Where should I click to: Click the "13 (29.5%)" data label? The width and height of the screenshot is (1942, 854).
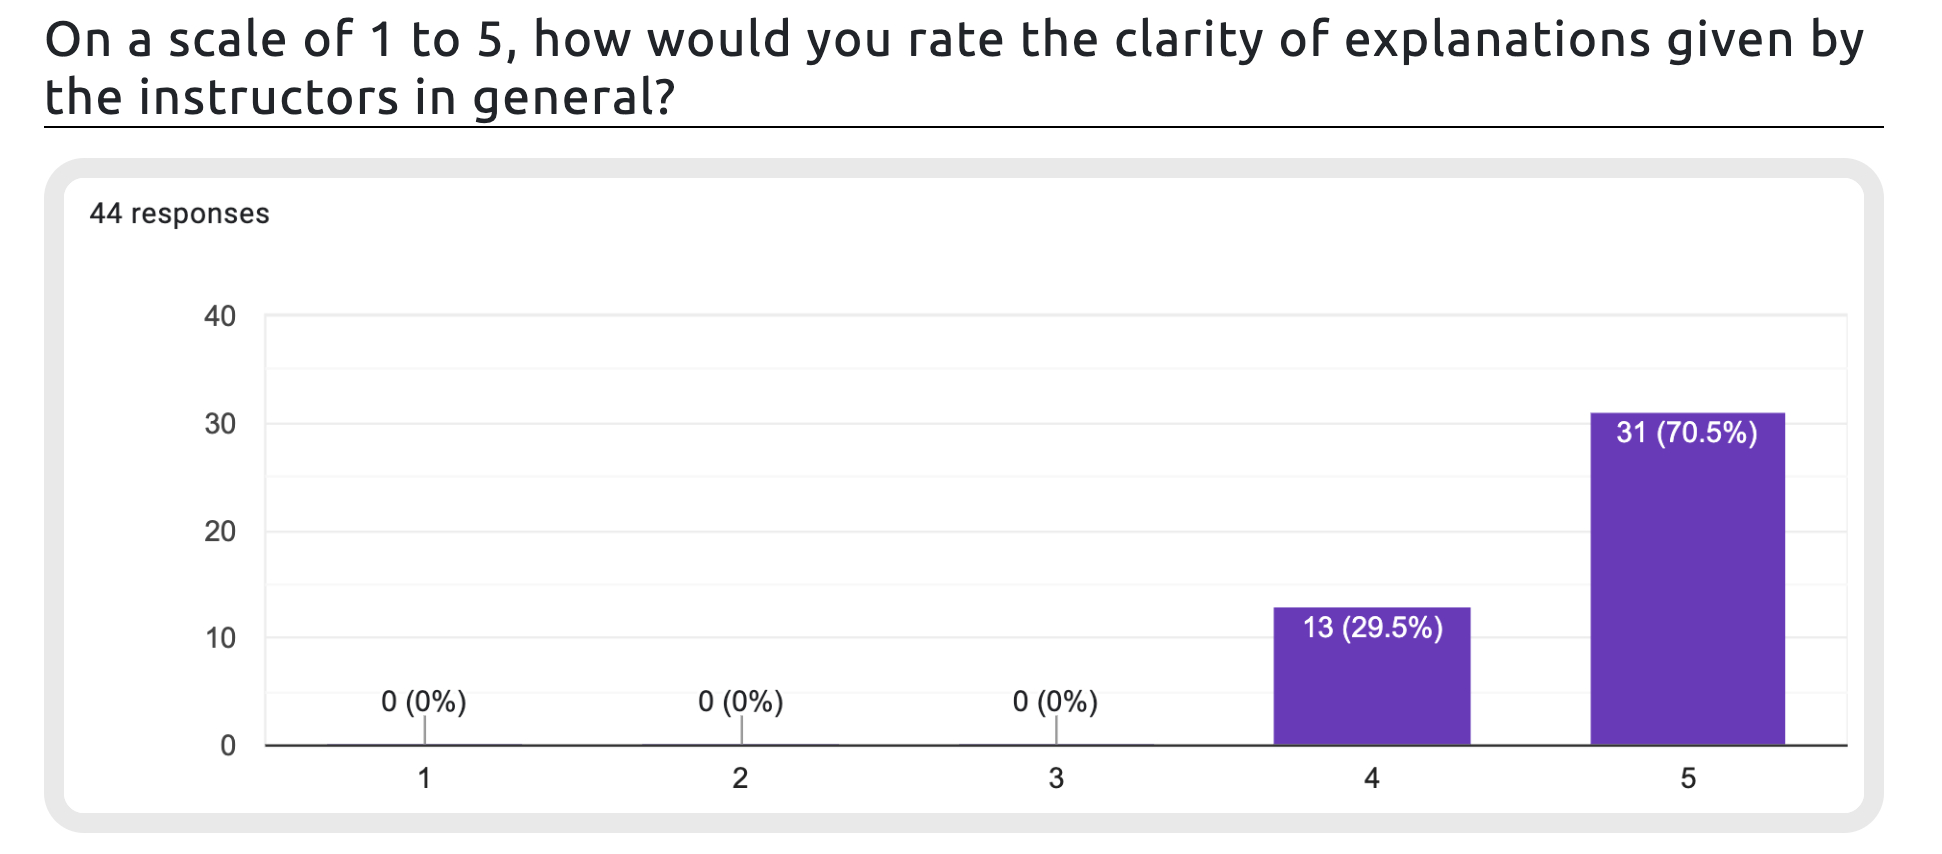tap(1372, 627)
